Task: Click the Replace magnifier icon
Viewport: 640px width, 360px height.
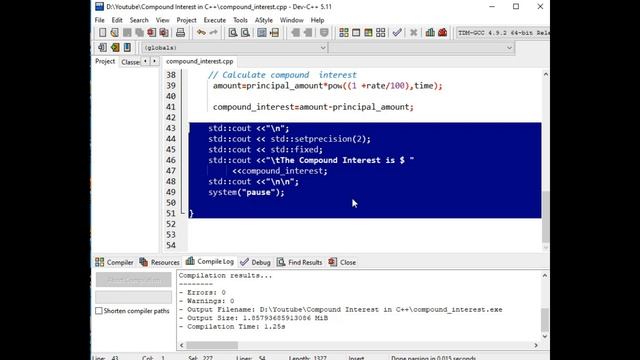Action: 245,33
